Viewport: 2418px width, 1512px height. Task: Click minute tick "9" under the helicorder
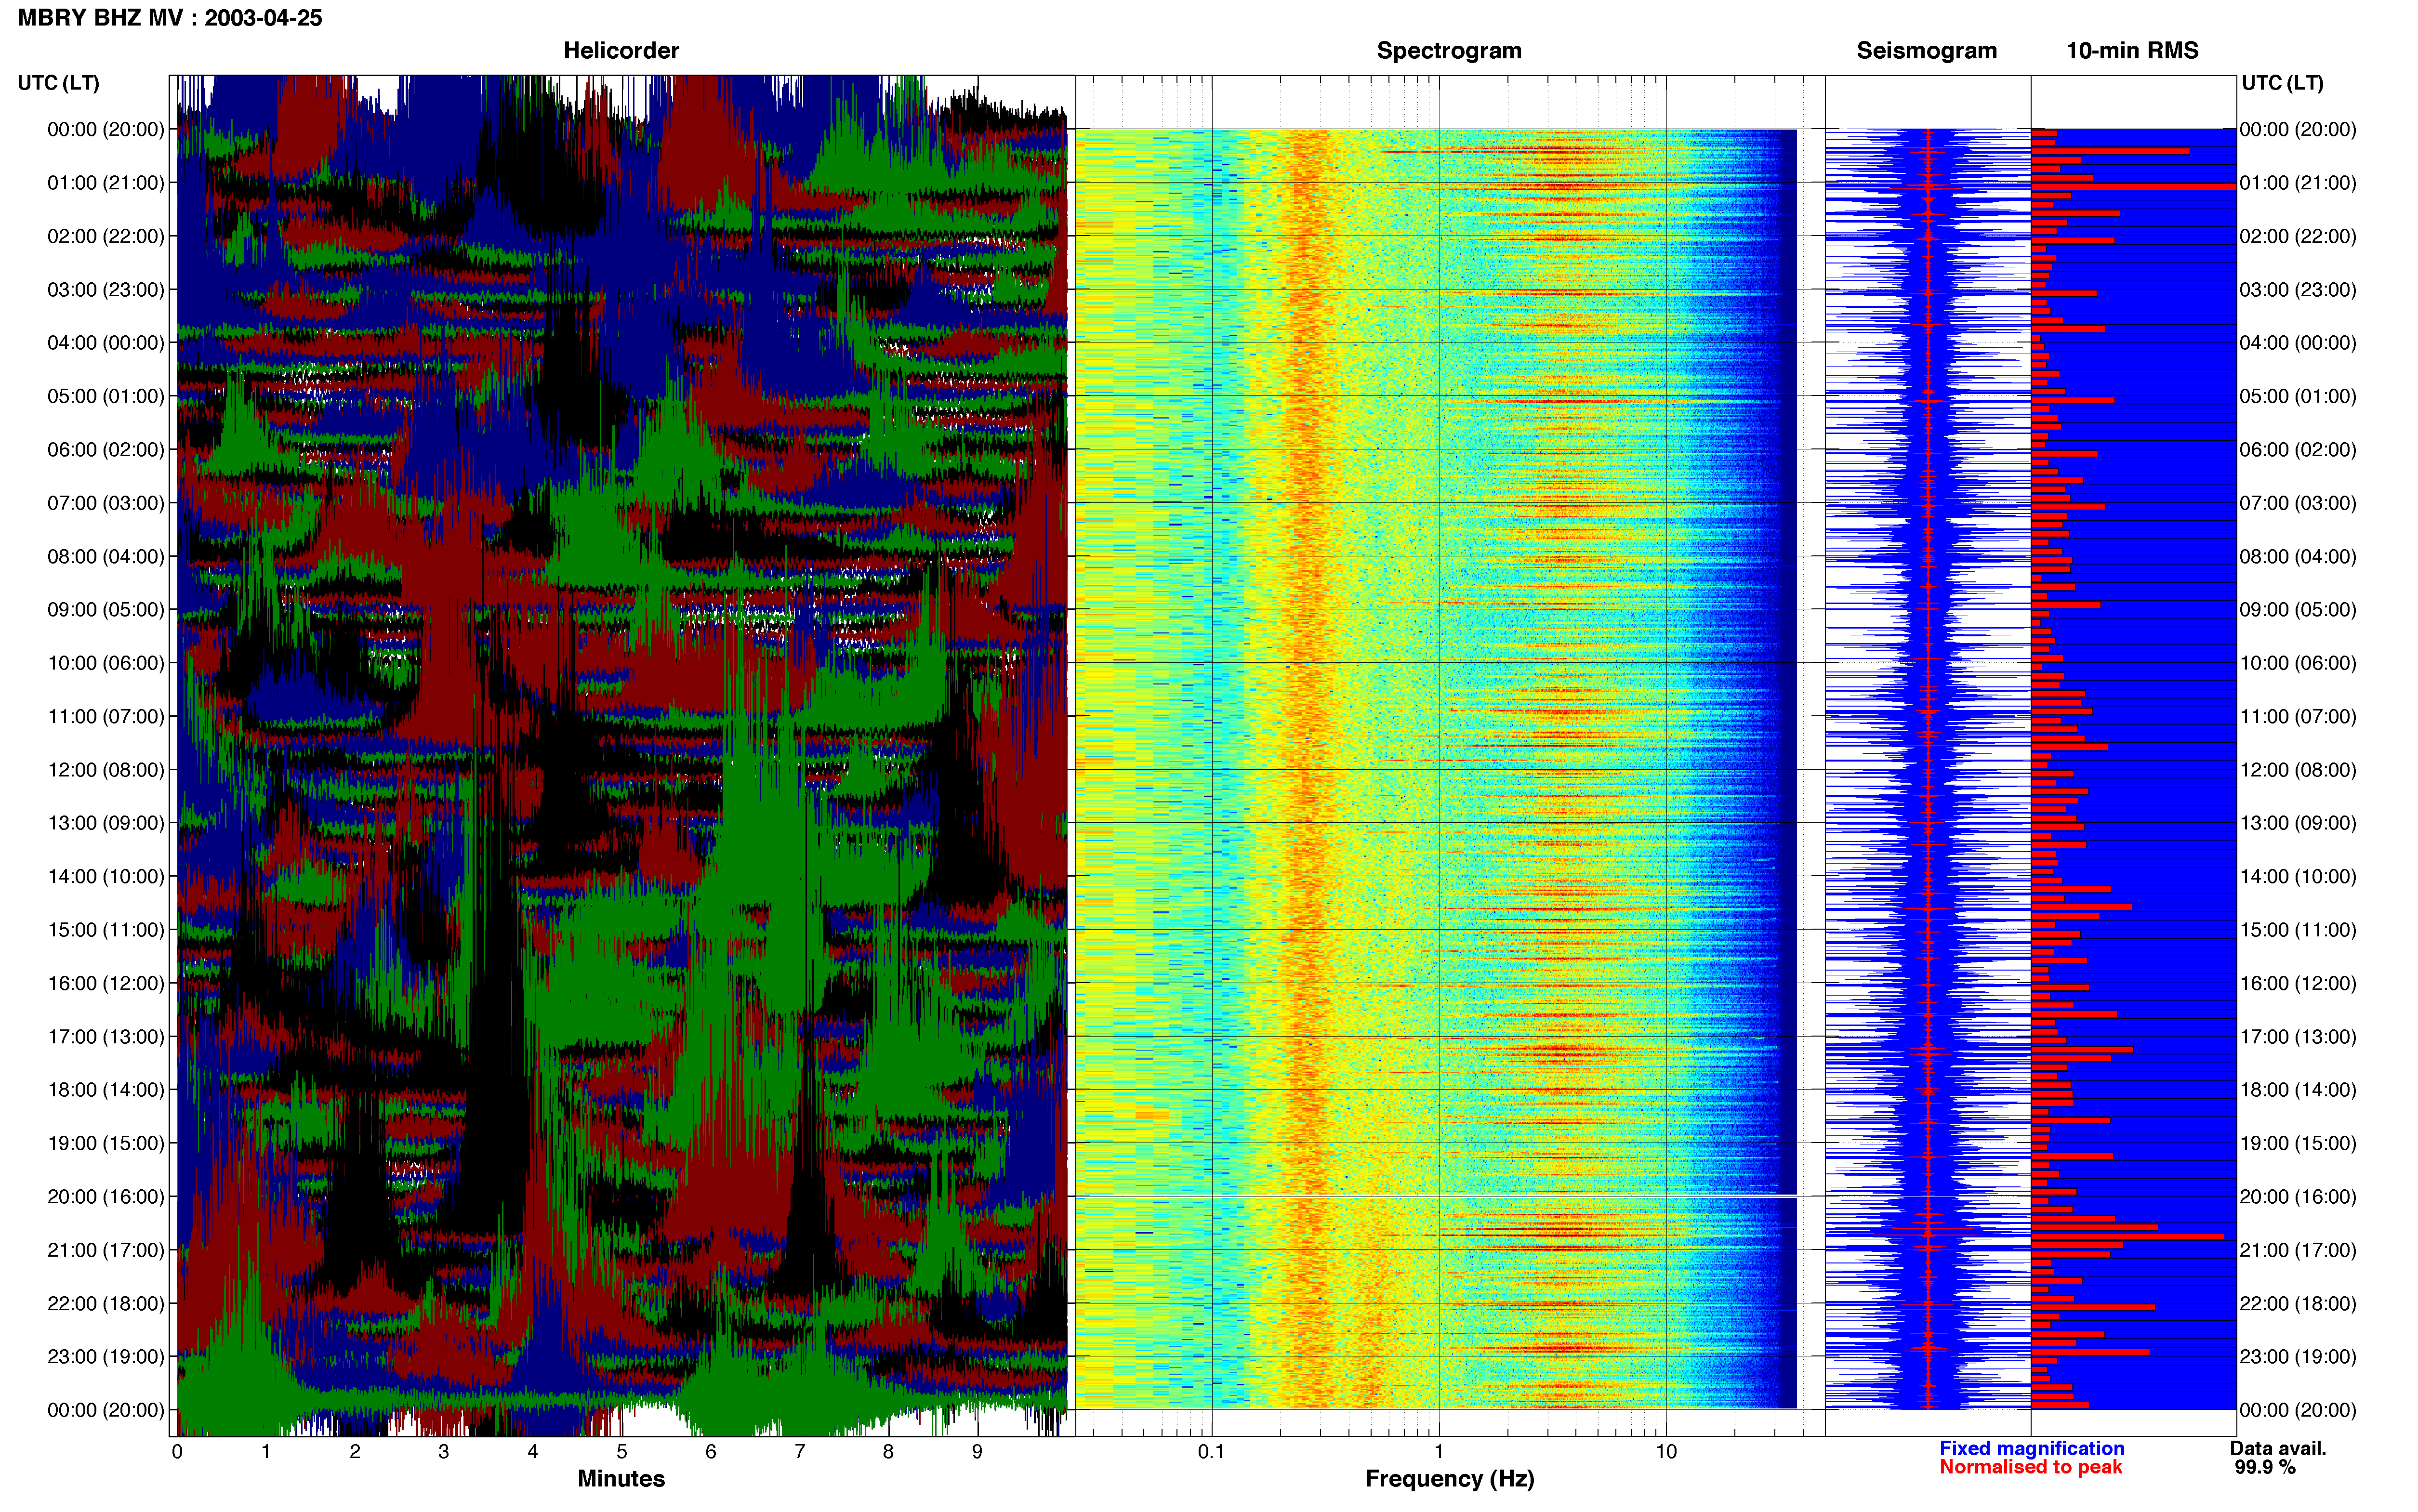(977, 1451)
